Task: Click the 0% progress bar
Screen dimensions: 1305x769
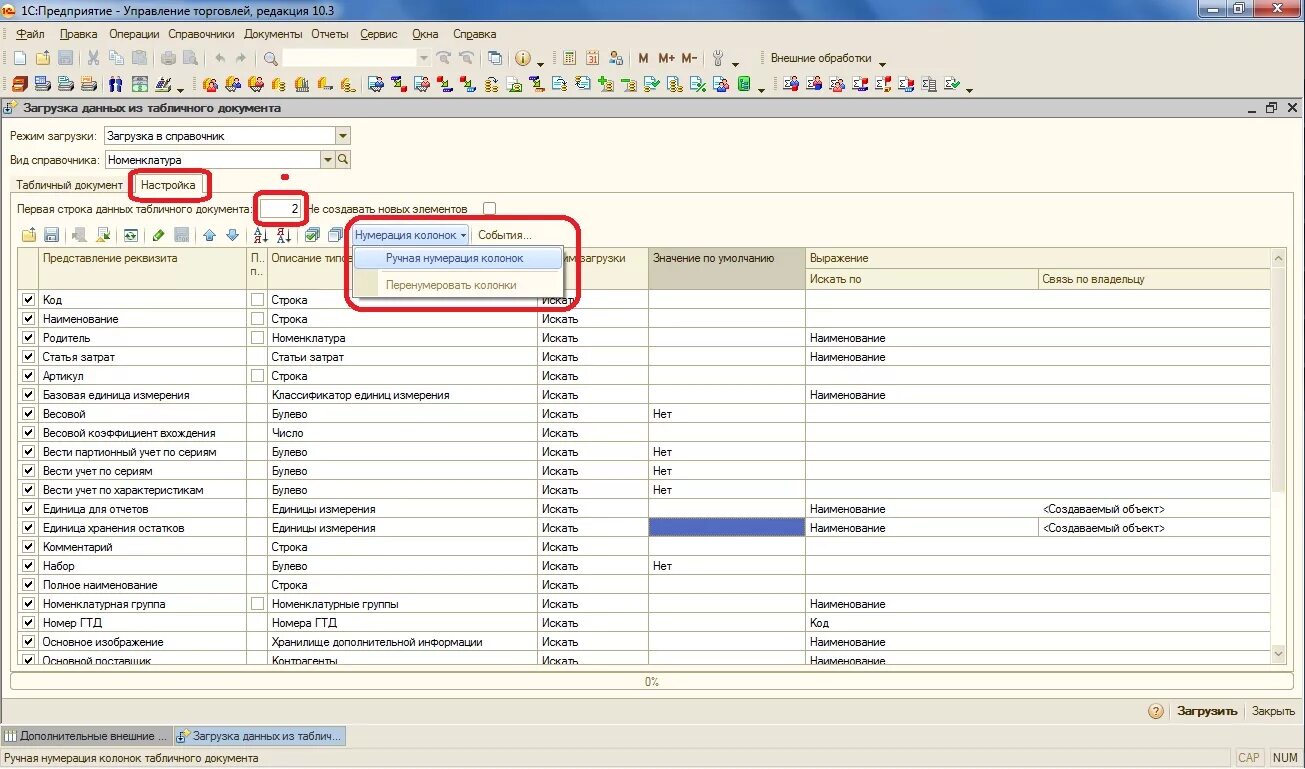Action: click(652, 681)
